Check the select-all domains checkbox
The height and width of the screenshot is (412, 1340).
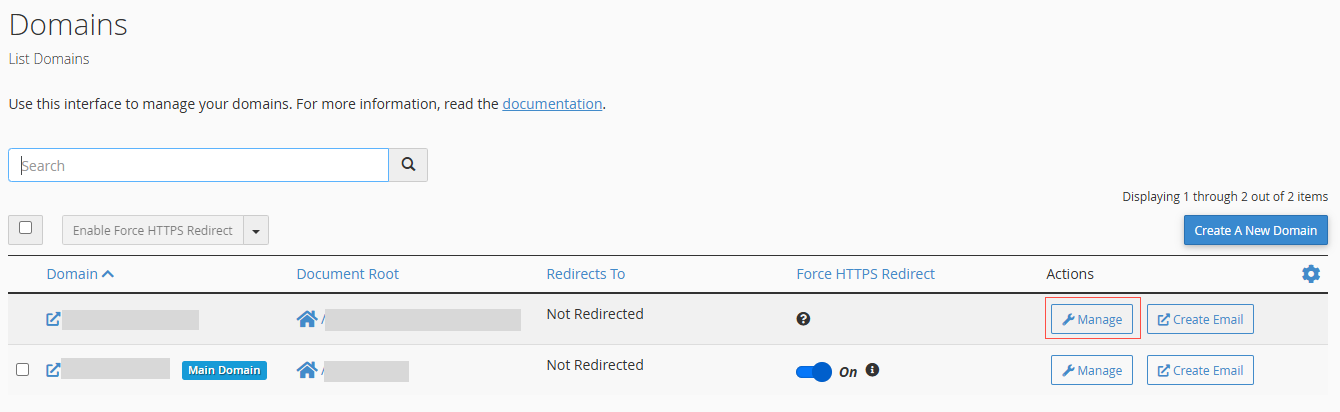click(x=25, y=229)
